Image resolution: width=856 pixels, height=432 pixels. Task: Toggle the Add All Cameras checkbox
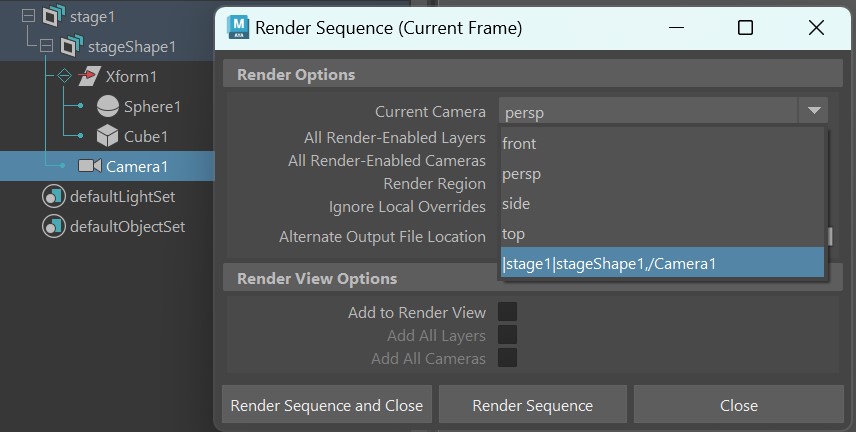(508, 358)
